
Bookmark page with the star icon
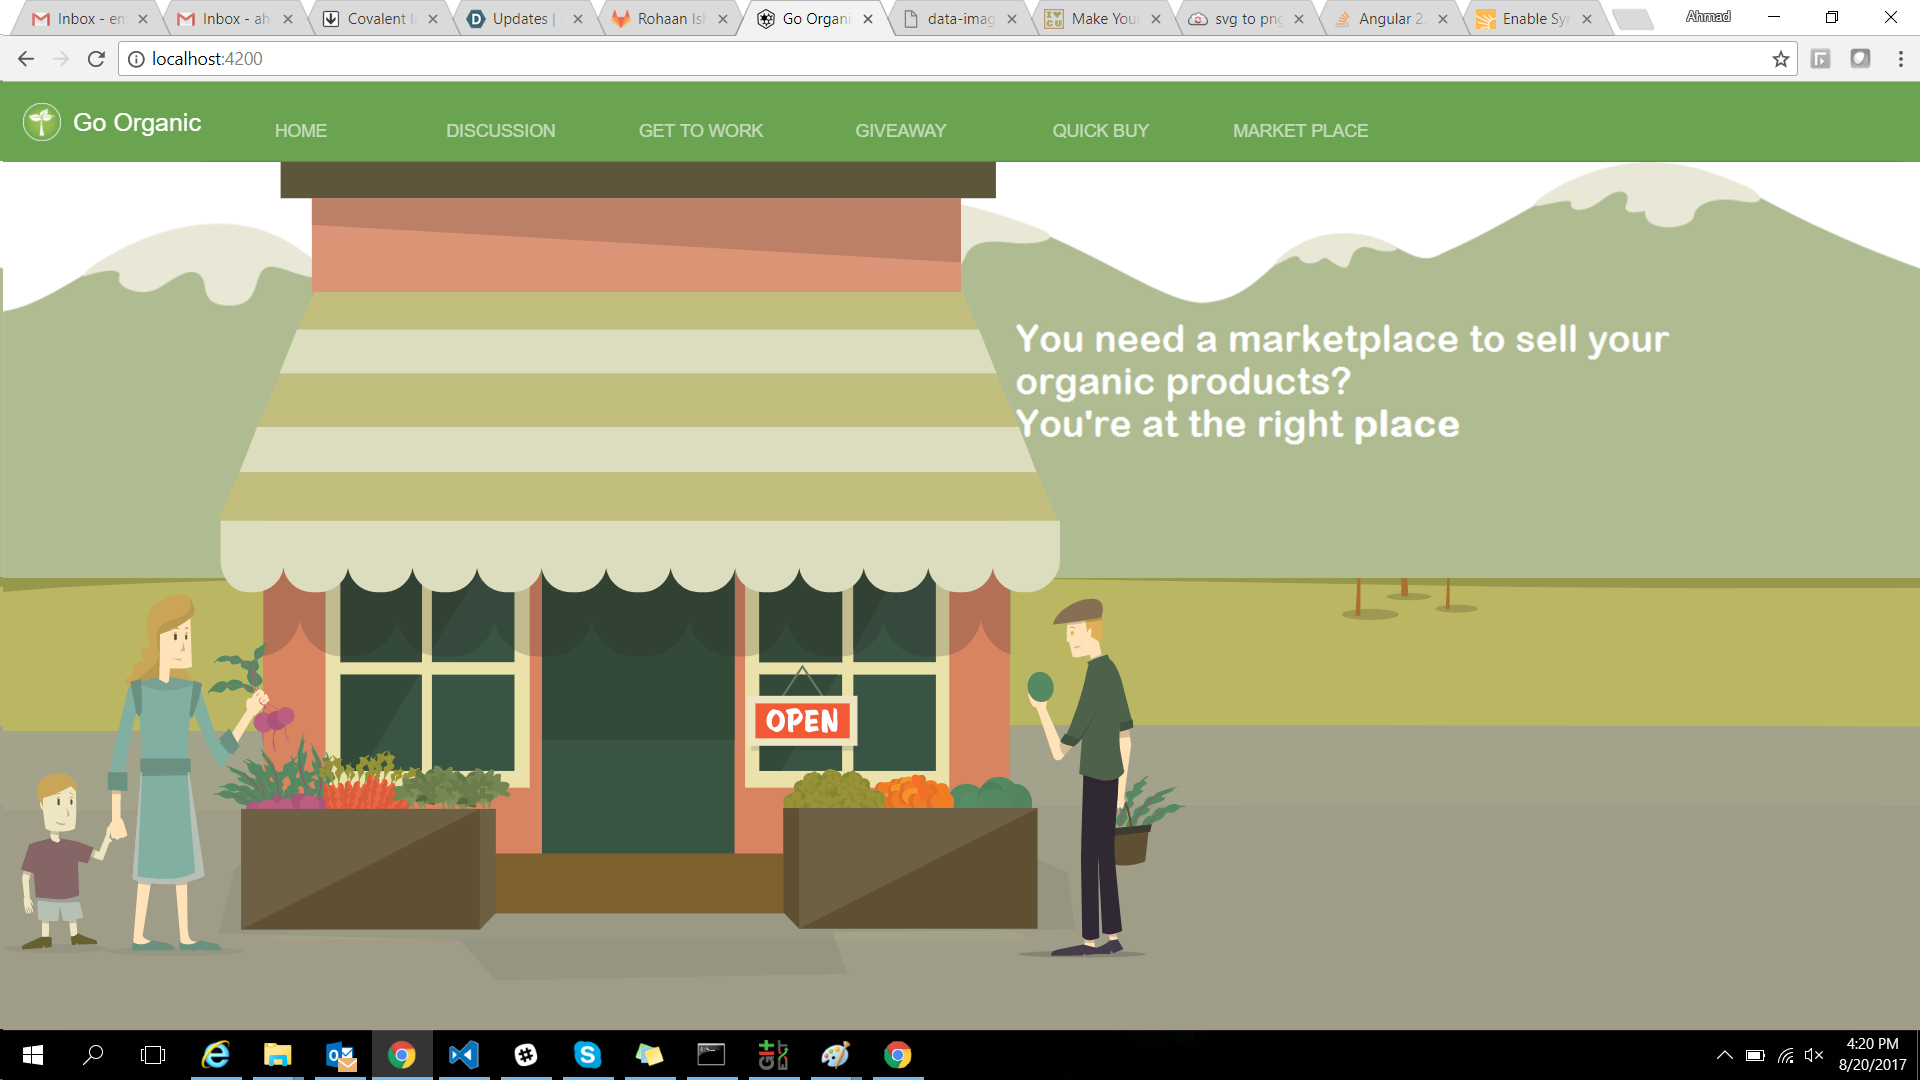[x=1780, y=59]
